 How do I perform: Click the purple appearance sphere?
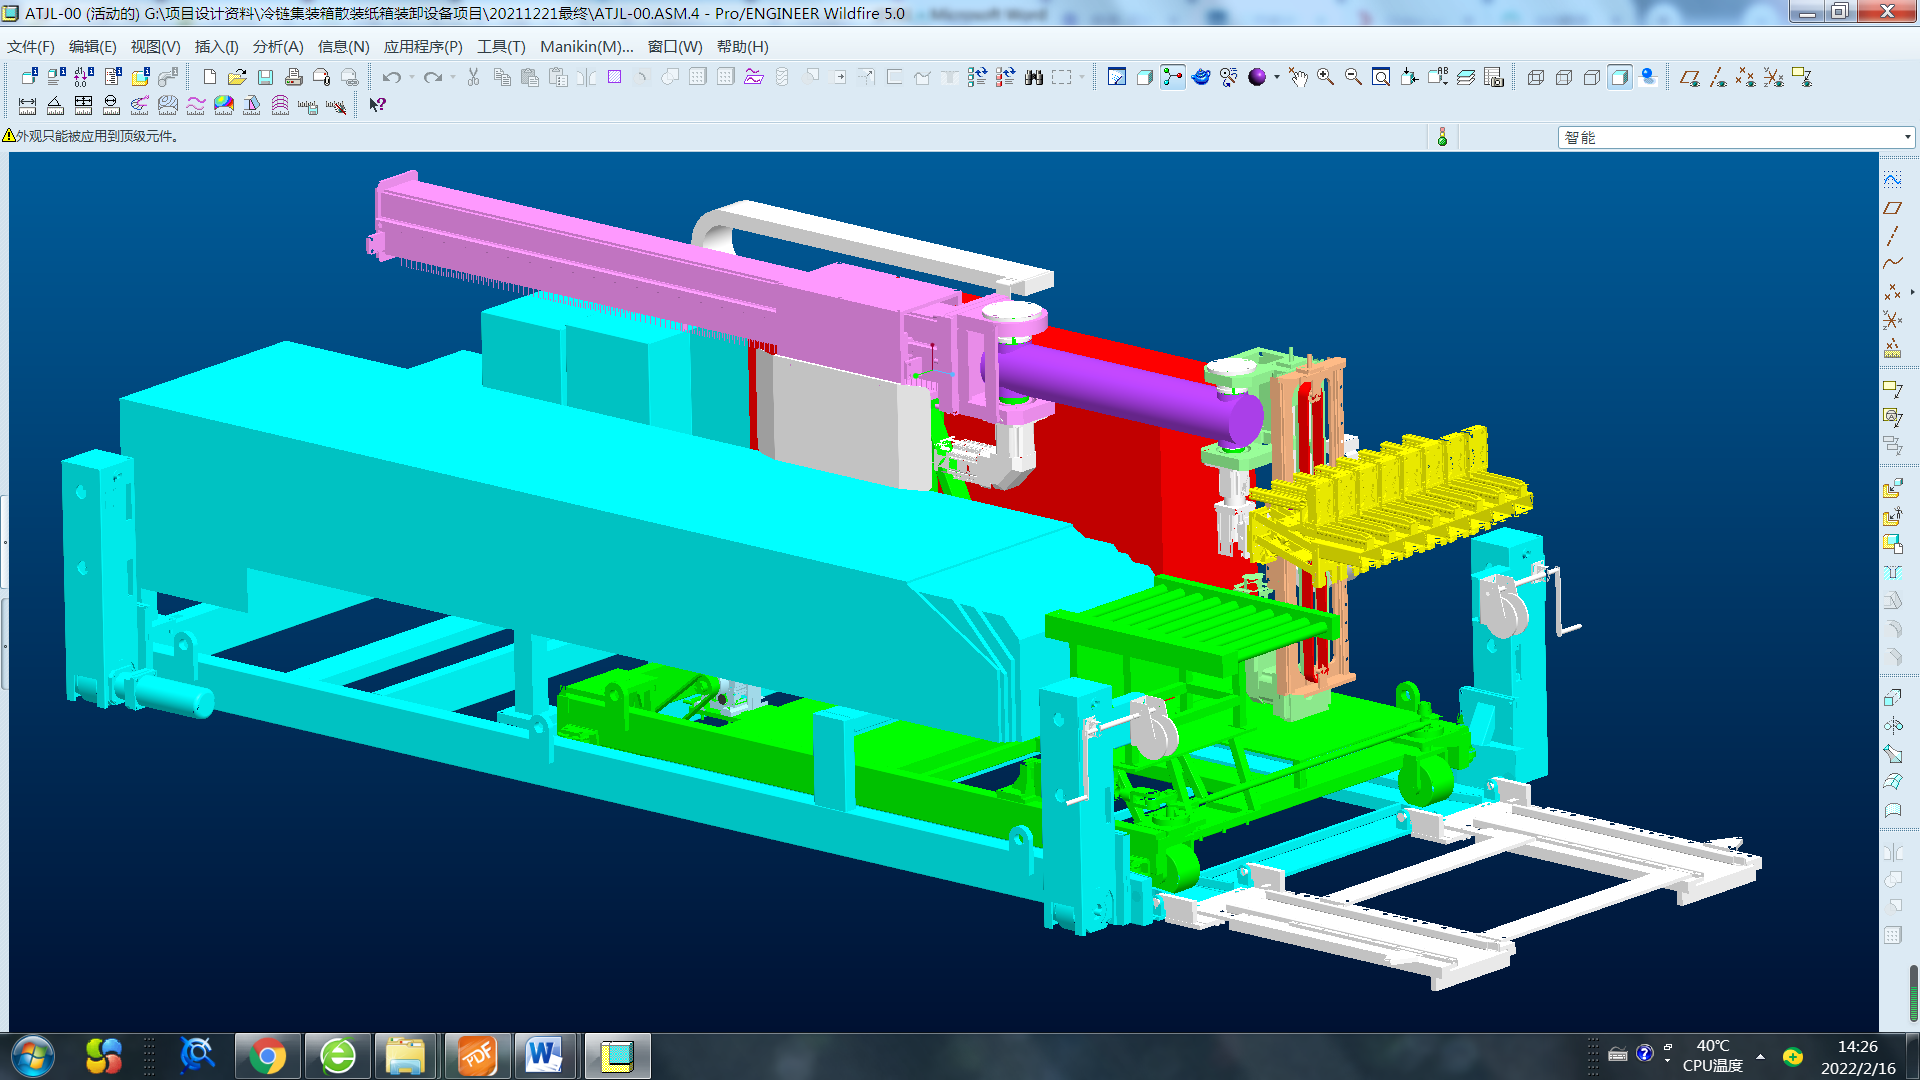[1257, 77]
